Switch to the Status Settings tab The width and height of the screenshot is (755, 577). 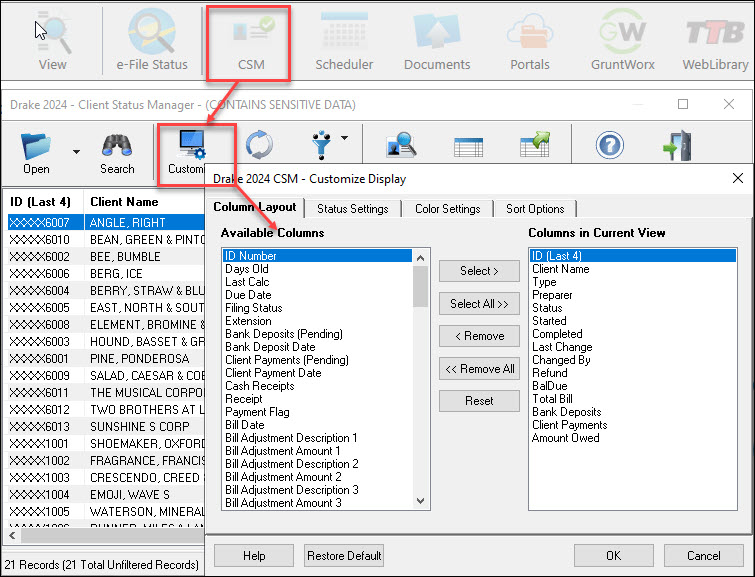coord(352,209)
